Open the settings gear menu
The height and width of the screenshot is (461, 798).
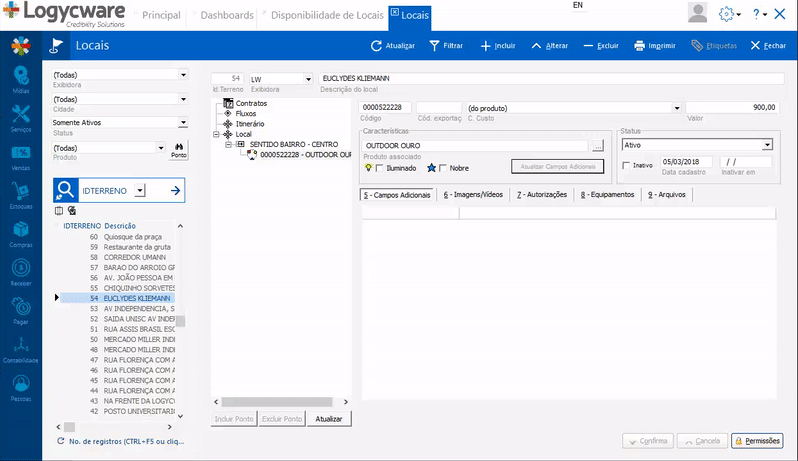729,14
